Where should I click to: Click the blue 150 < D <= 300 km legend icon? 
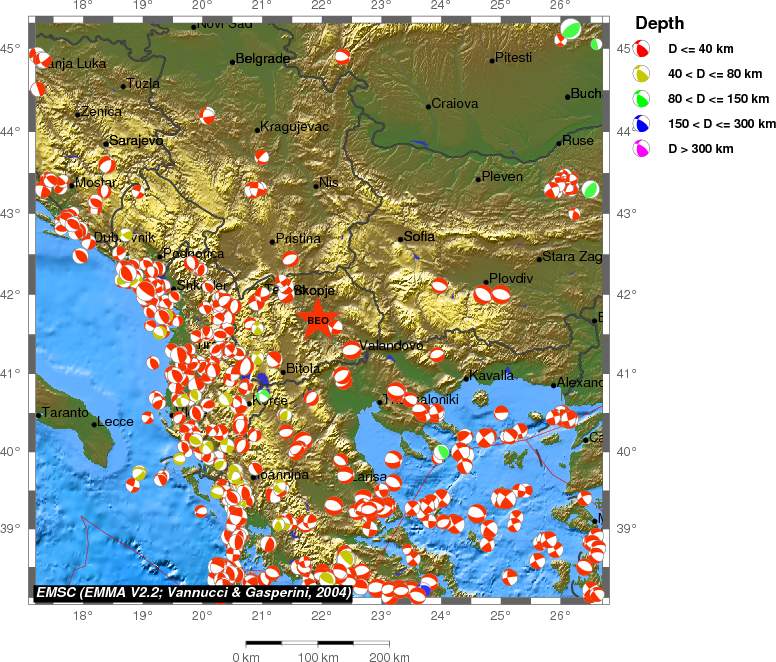tap(641, 124)
